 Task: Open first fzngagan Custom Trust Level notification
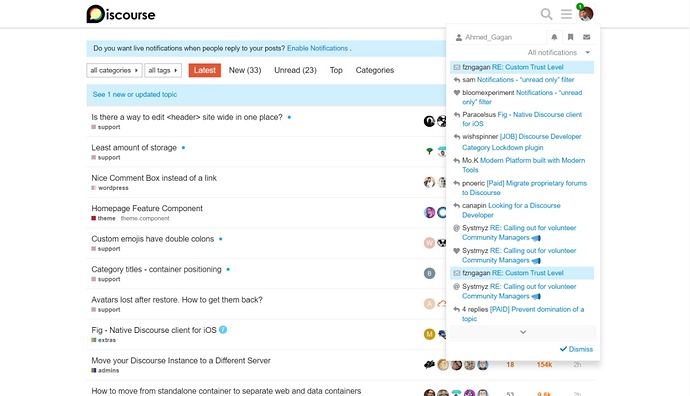pyautogui.click(x=522, y=67)
